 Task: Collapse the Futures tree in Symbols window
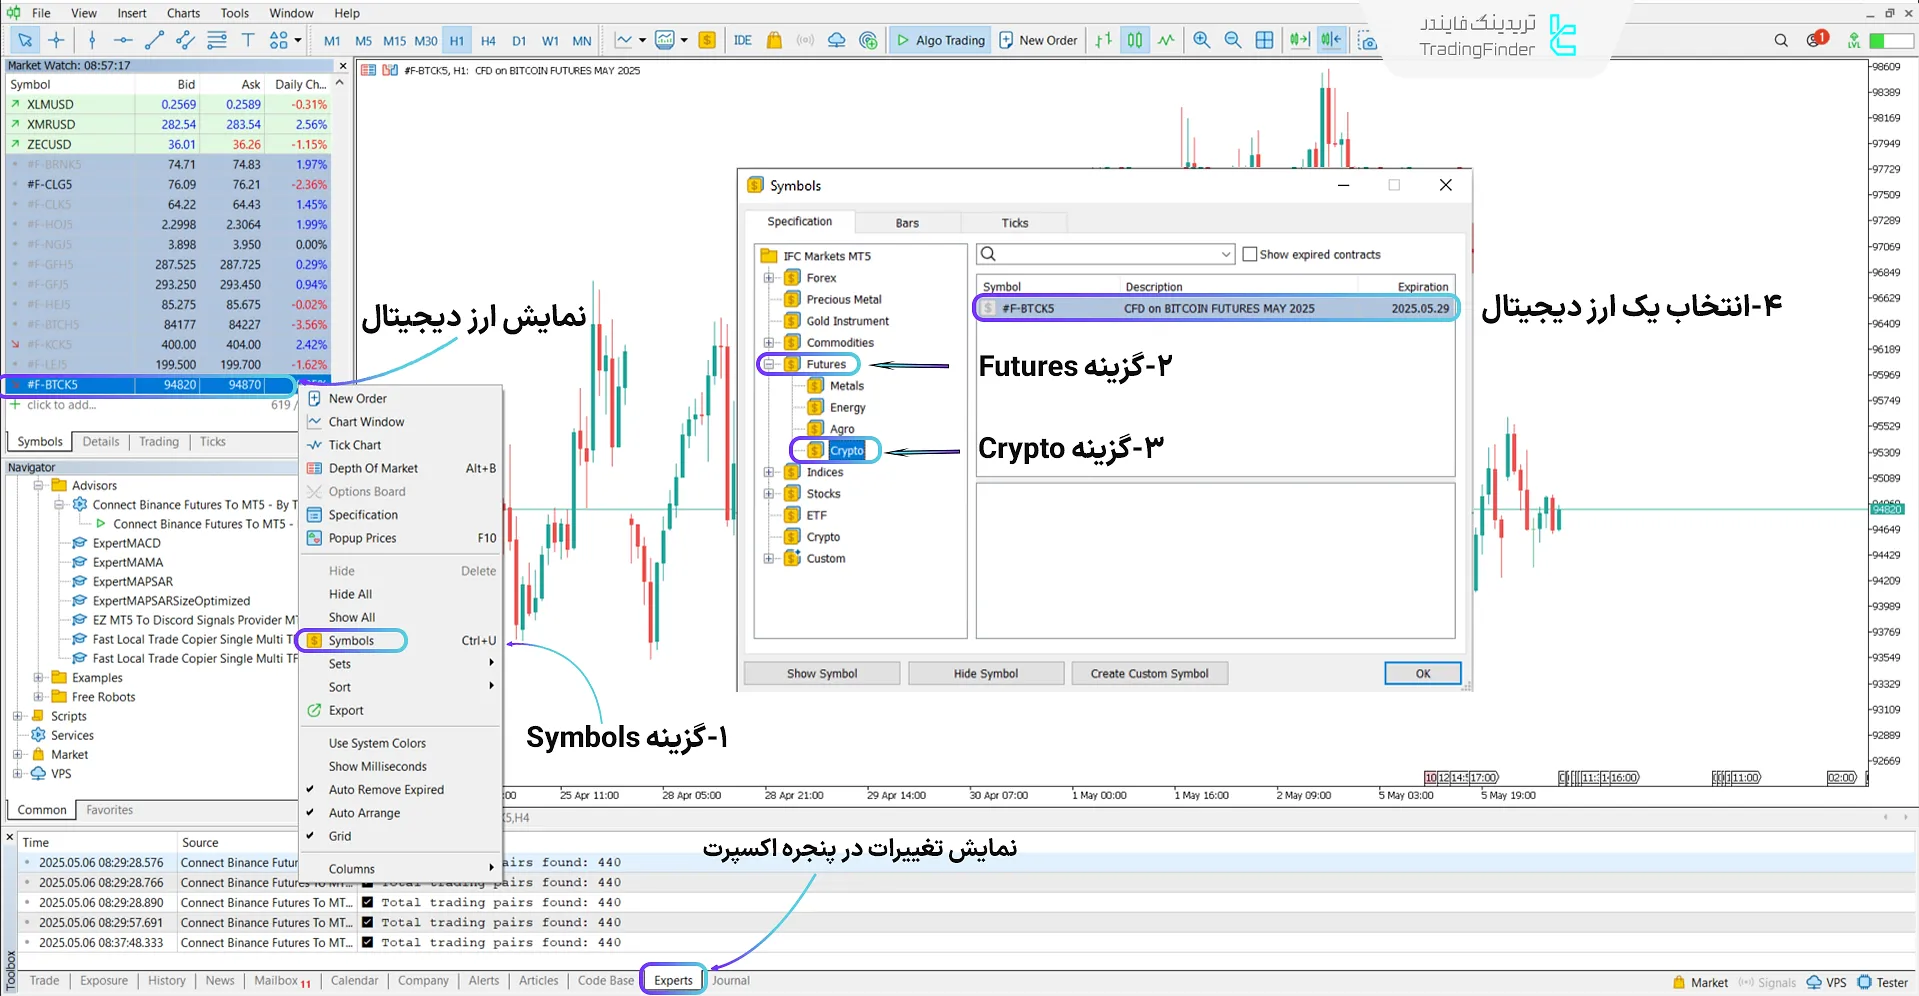pos(768,364)
